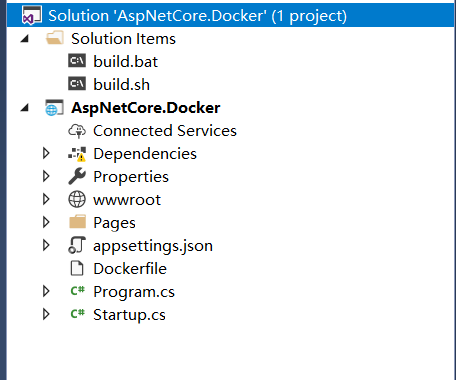This screenshot has width=456, height=380.
Task: Expand the Startup.cs node
Action: [46, 314]
